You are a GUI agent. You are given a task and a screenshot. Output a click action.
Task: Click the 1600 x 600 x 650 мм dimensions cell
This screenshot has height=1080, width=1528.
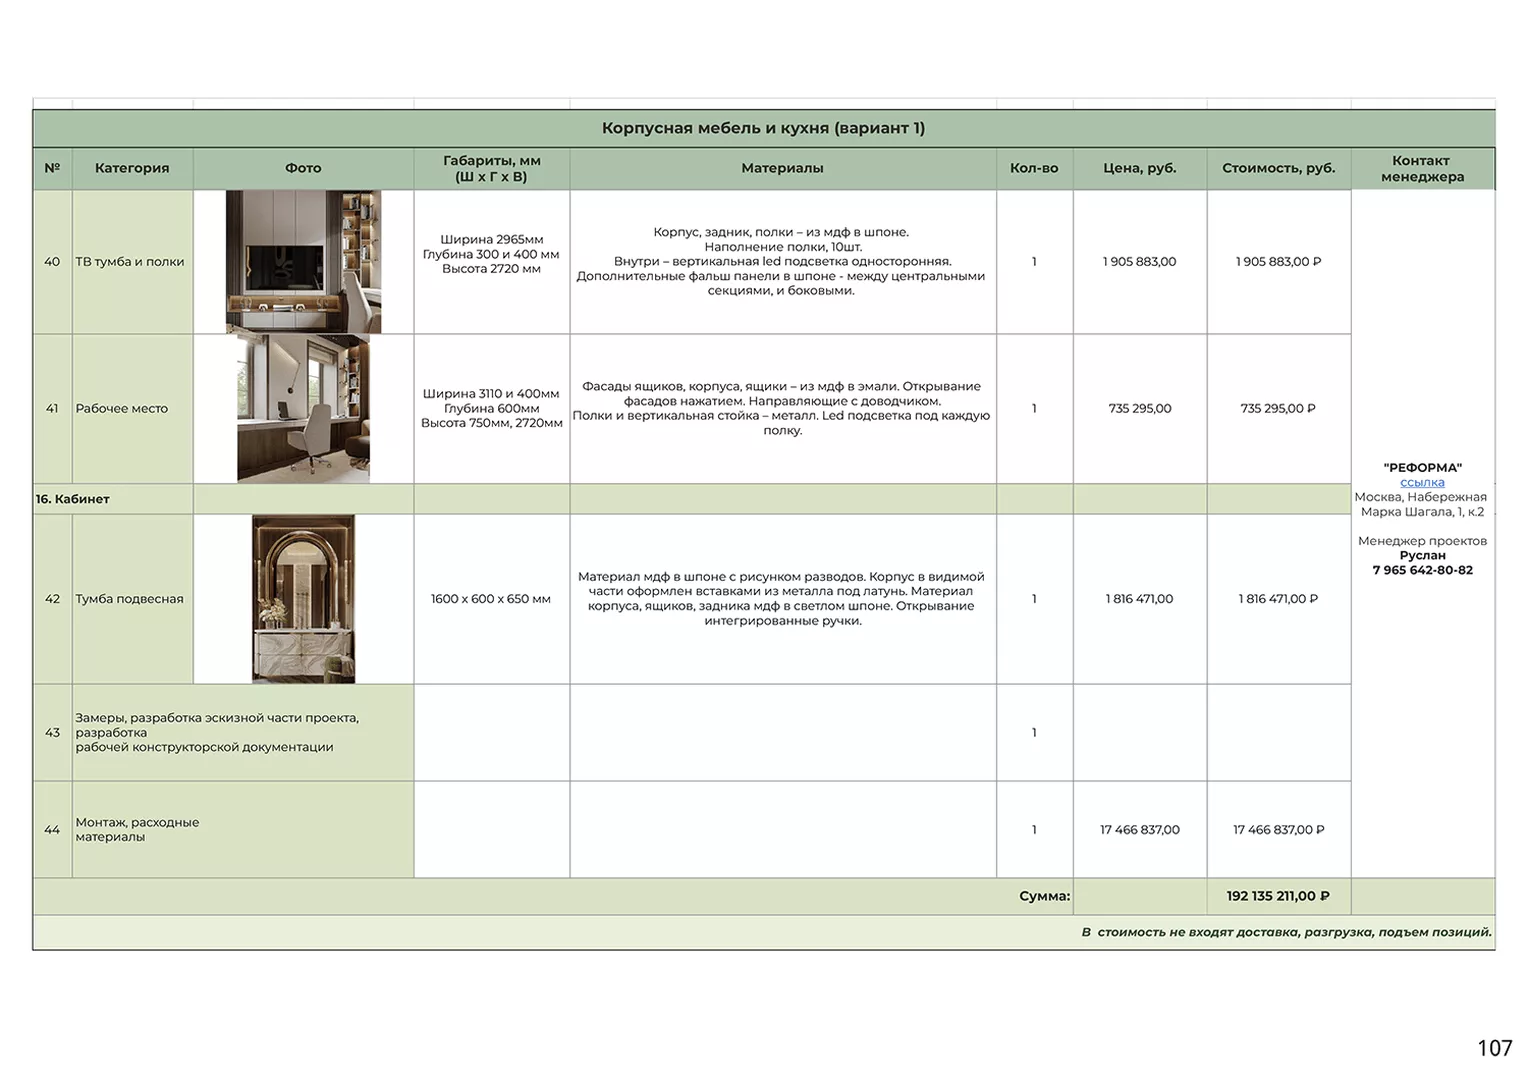coord(491,599)
